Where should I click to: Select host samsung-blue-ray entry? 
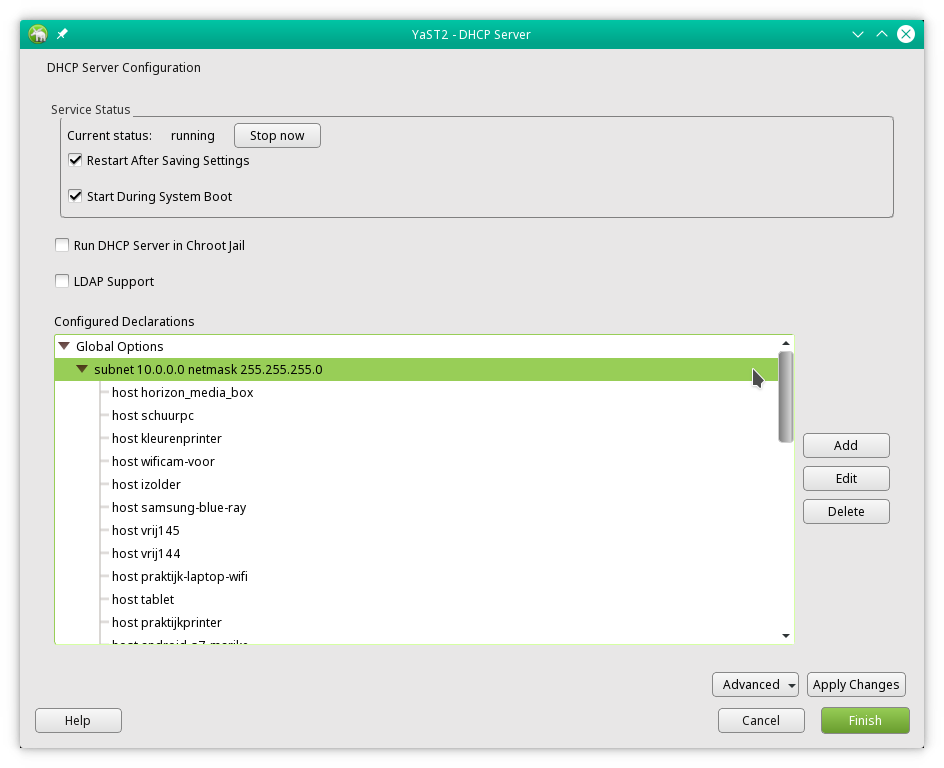click(x=178, y=508)
